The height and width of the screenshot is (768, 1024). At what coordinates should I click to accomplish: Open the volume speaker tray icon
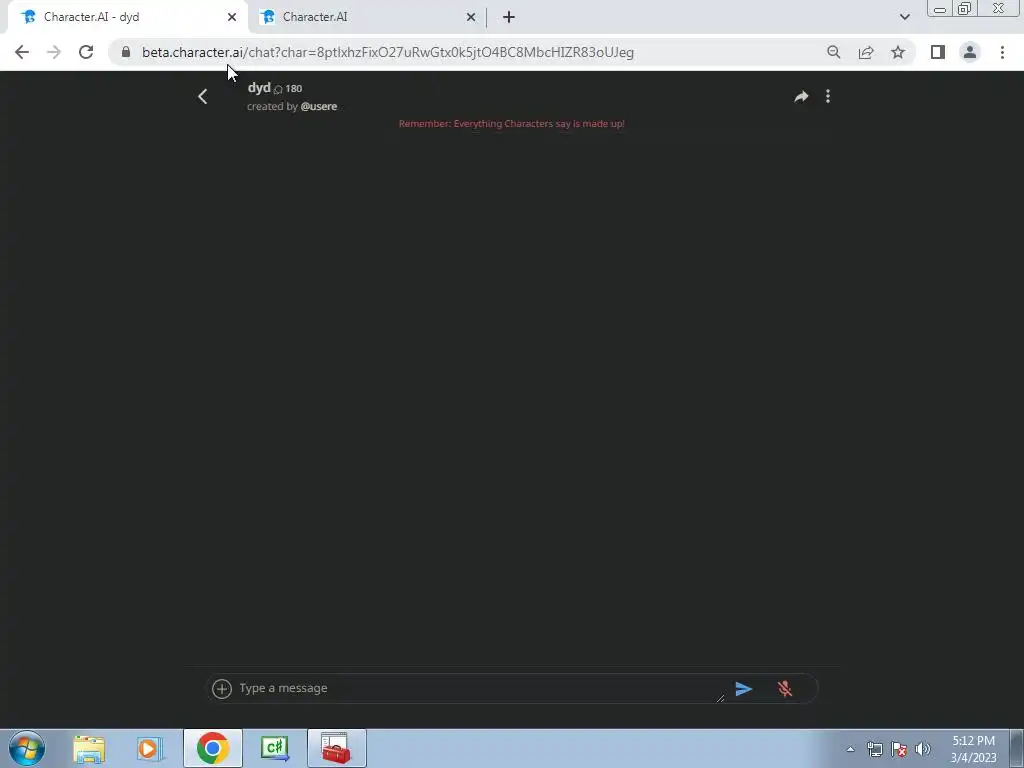coord(923,749)
